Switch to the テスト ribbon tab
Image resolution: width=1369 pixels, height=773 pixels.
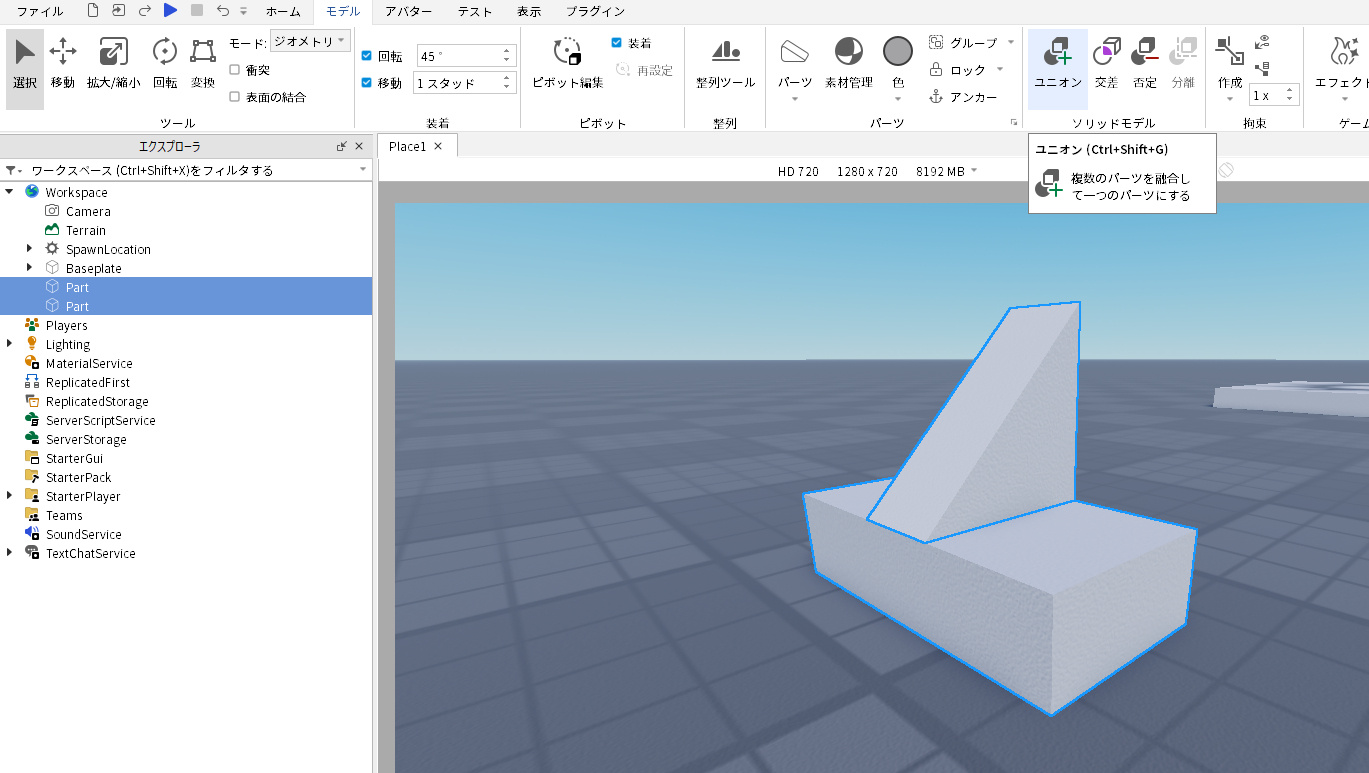click(x=474, y=11)
